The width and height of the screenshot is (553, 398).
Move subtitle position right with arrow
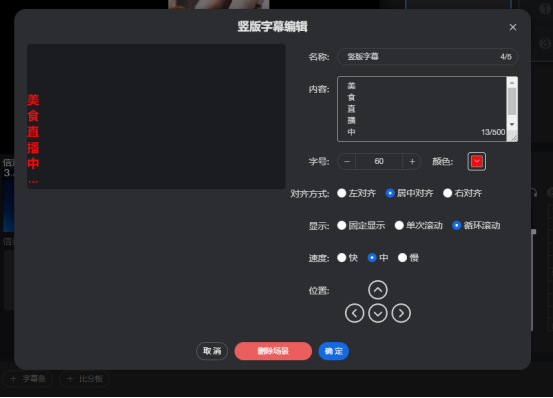tap(401, 313)
